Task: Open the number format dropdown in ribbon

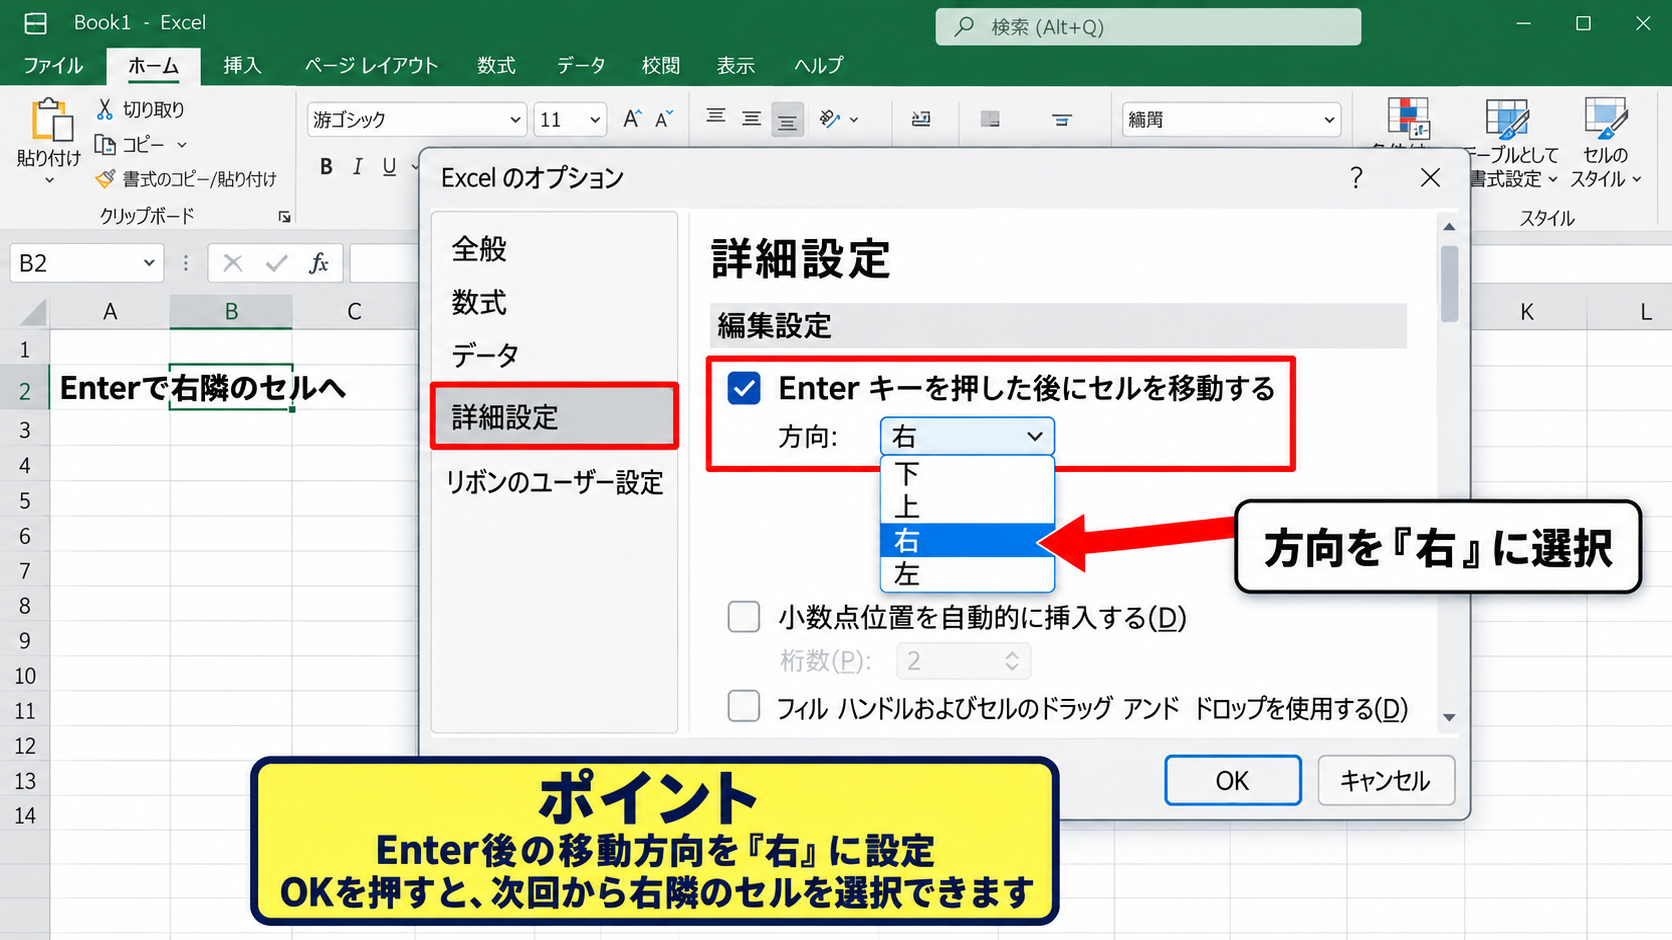Action: (x=1329, y=120)
